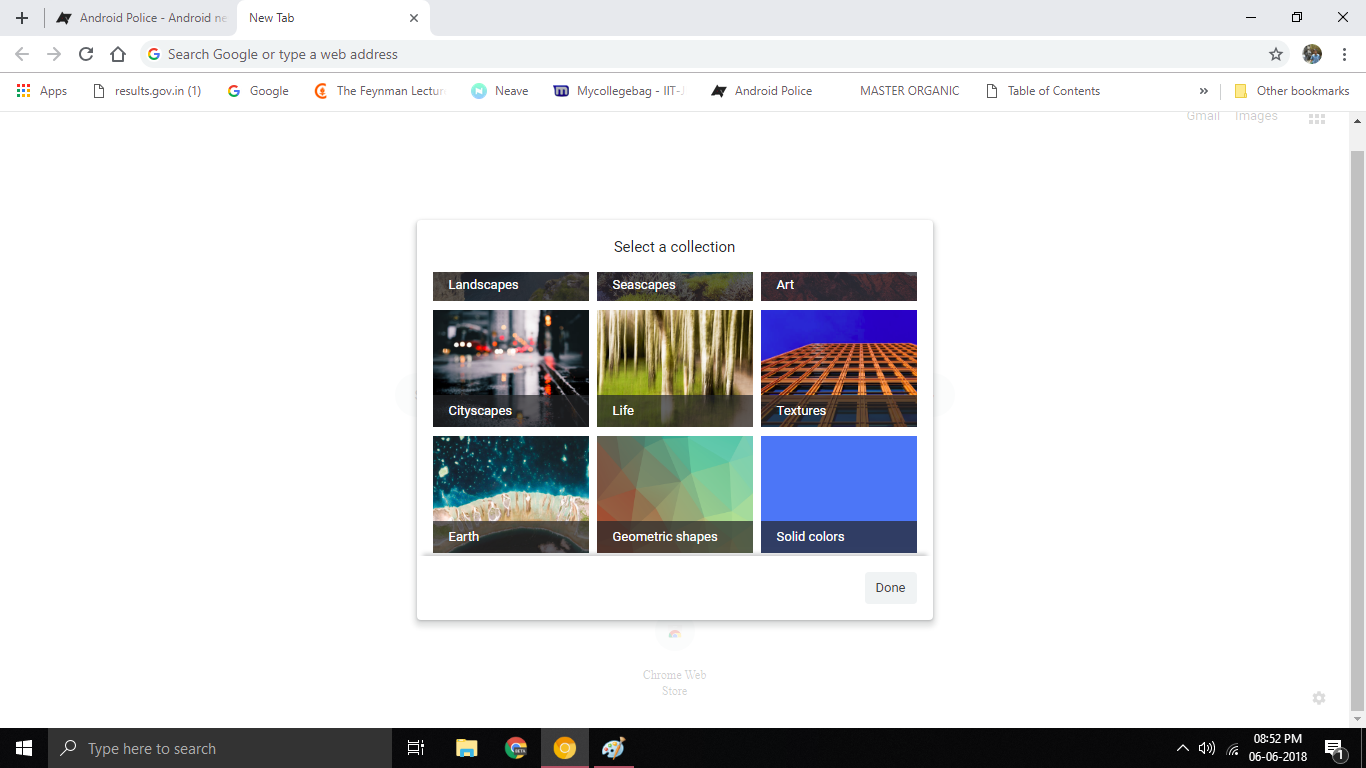
Task: Open the Chrome customize menu
Action: tap(1344, 54)
